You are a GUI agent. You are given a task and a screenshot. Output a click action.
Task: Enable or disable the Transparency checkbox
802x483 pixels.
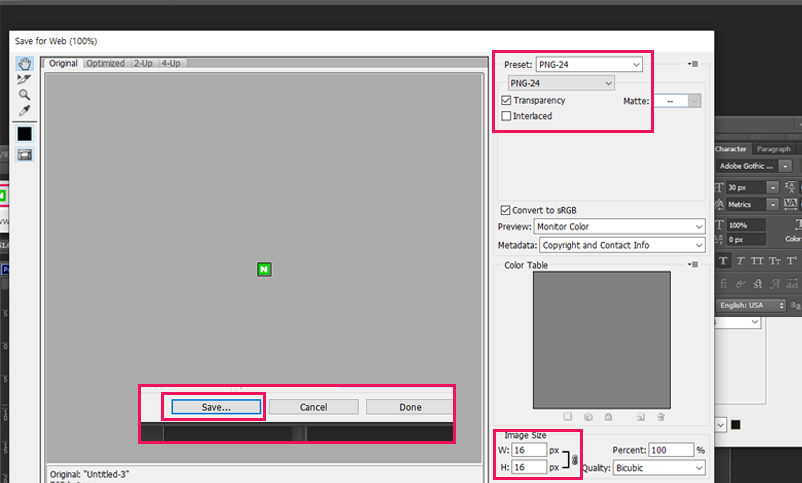point(506,100)
